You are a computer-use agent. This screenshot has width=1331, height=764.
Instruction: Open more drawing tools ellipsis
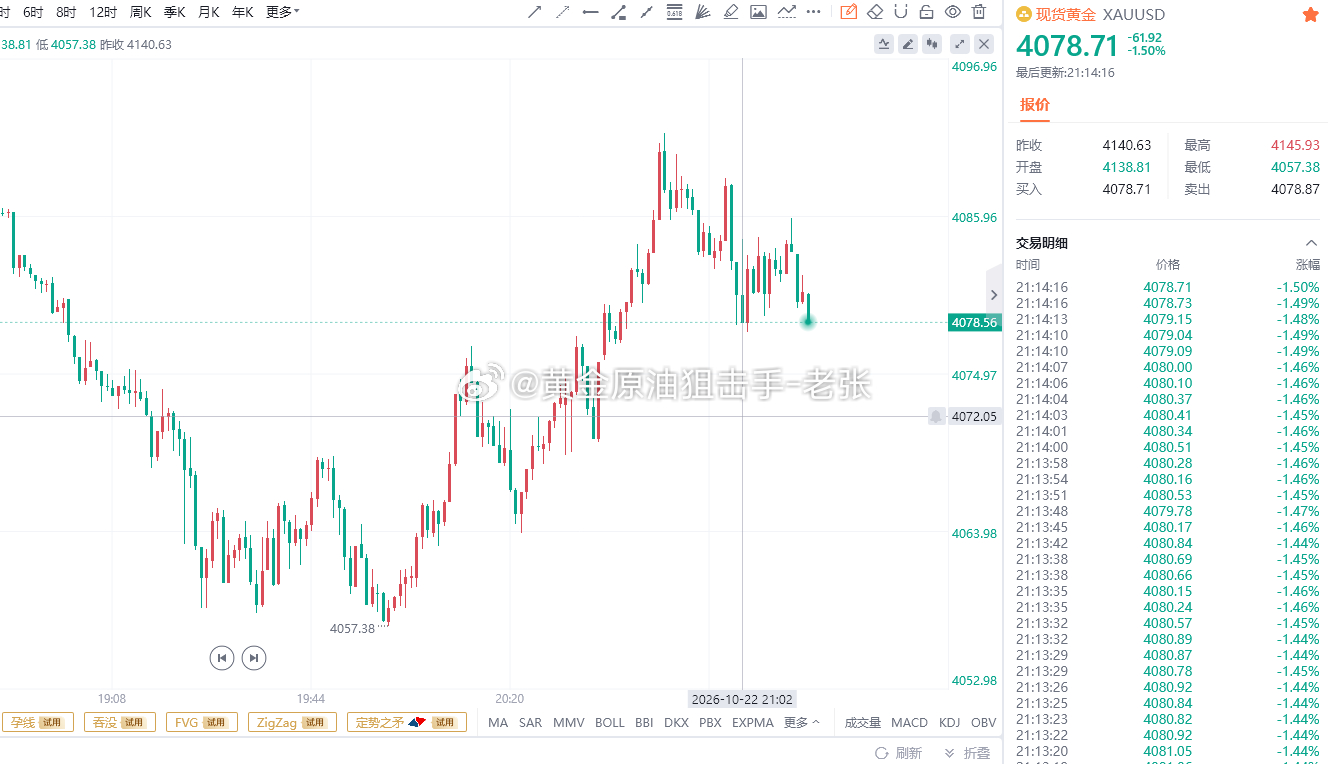[814, 12]
